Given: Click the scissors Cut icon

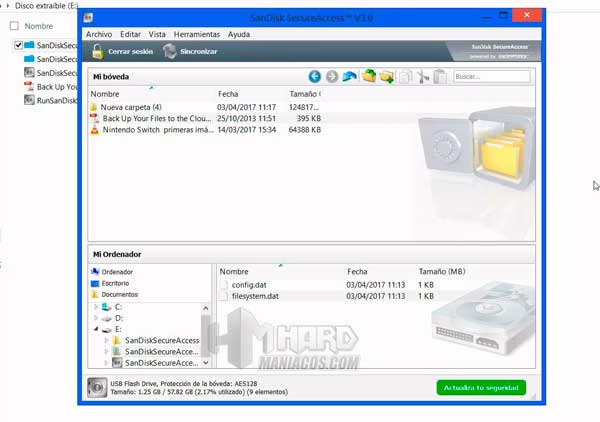Looking at the screenshot, I should (423, 77).
